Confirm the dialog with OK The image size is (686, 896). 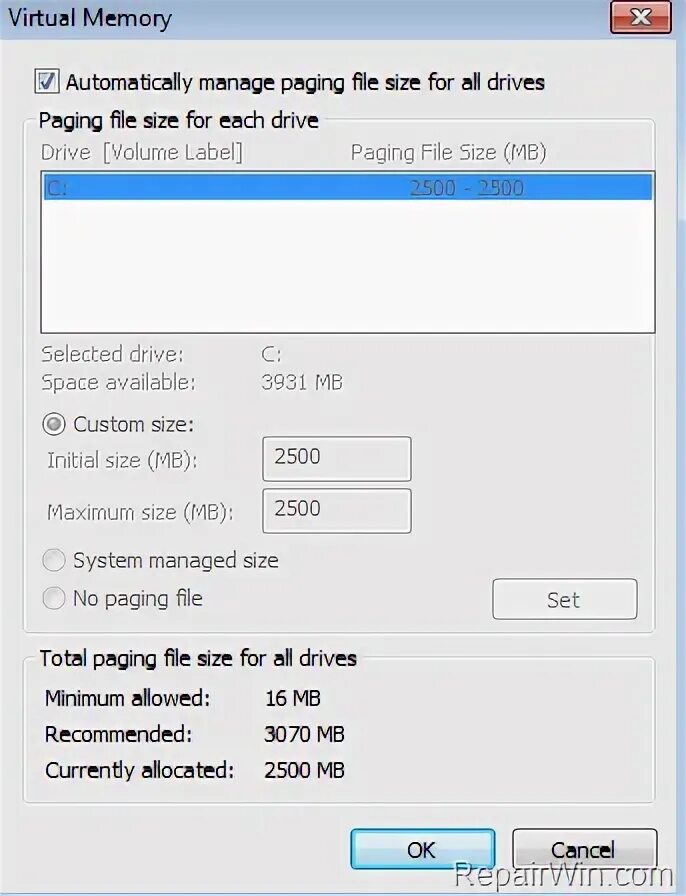(422, 849)
